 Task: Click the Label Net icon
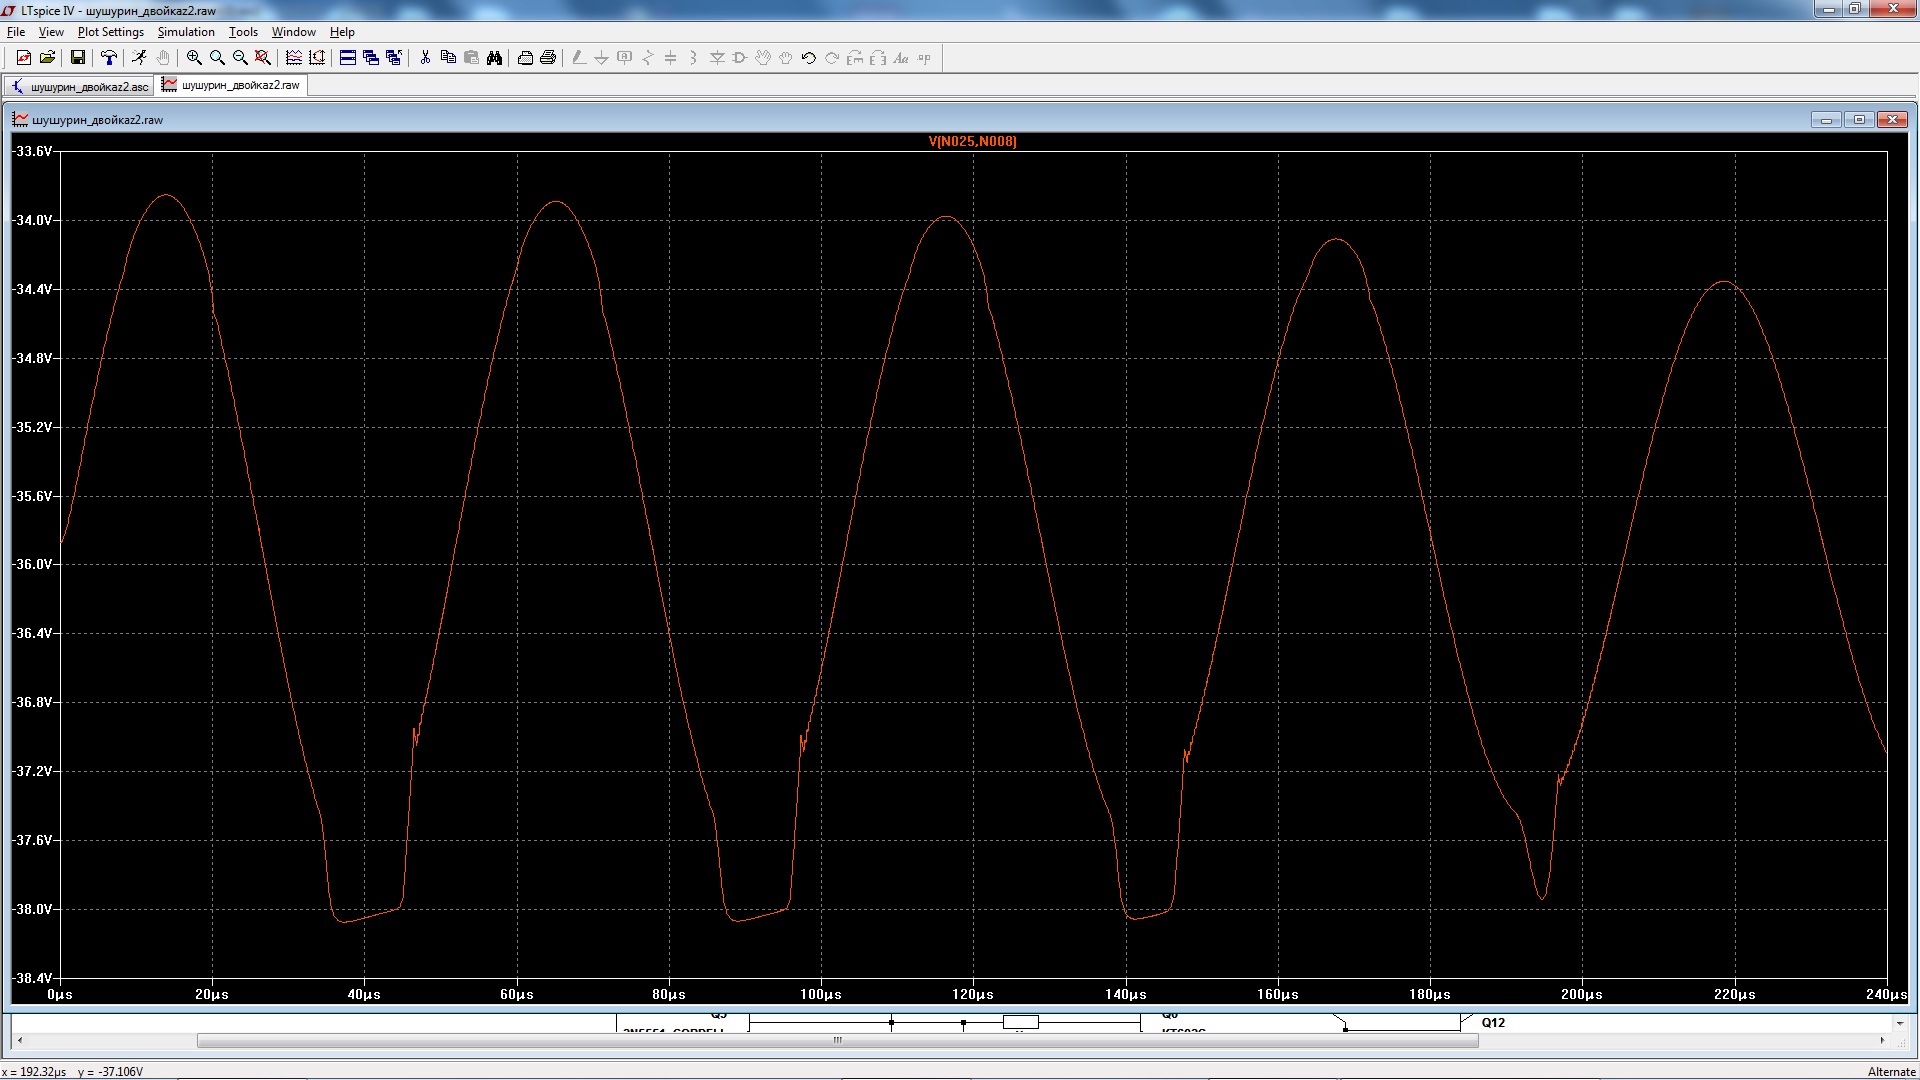pos(625,58)
